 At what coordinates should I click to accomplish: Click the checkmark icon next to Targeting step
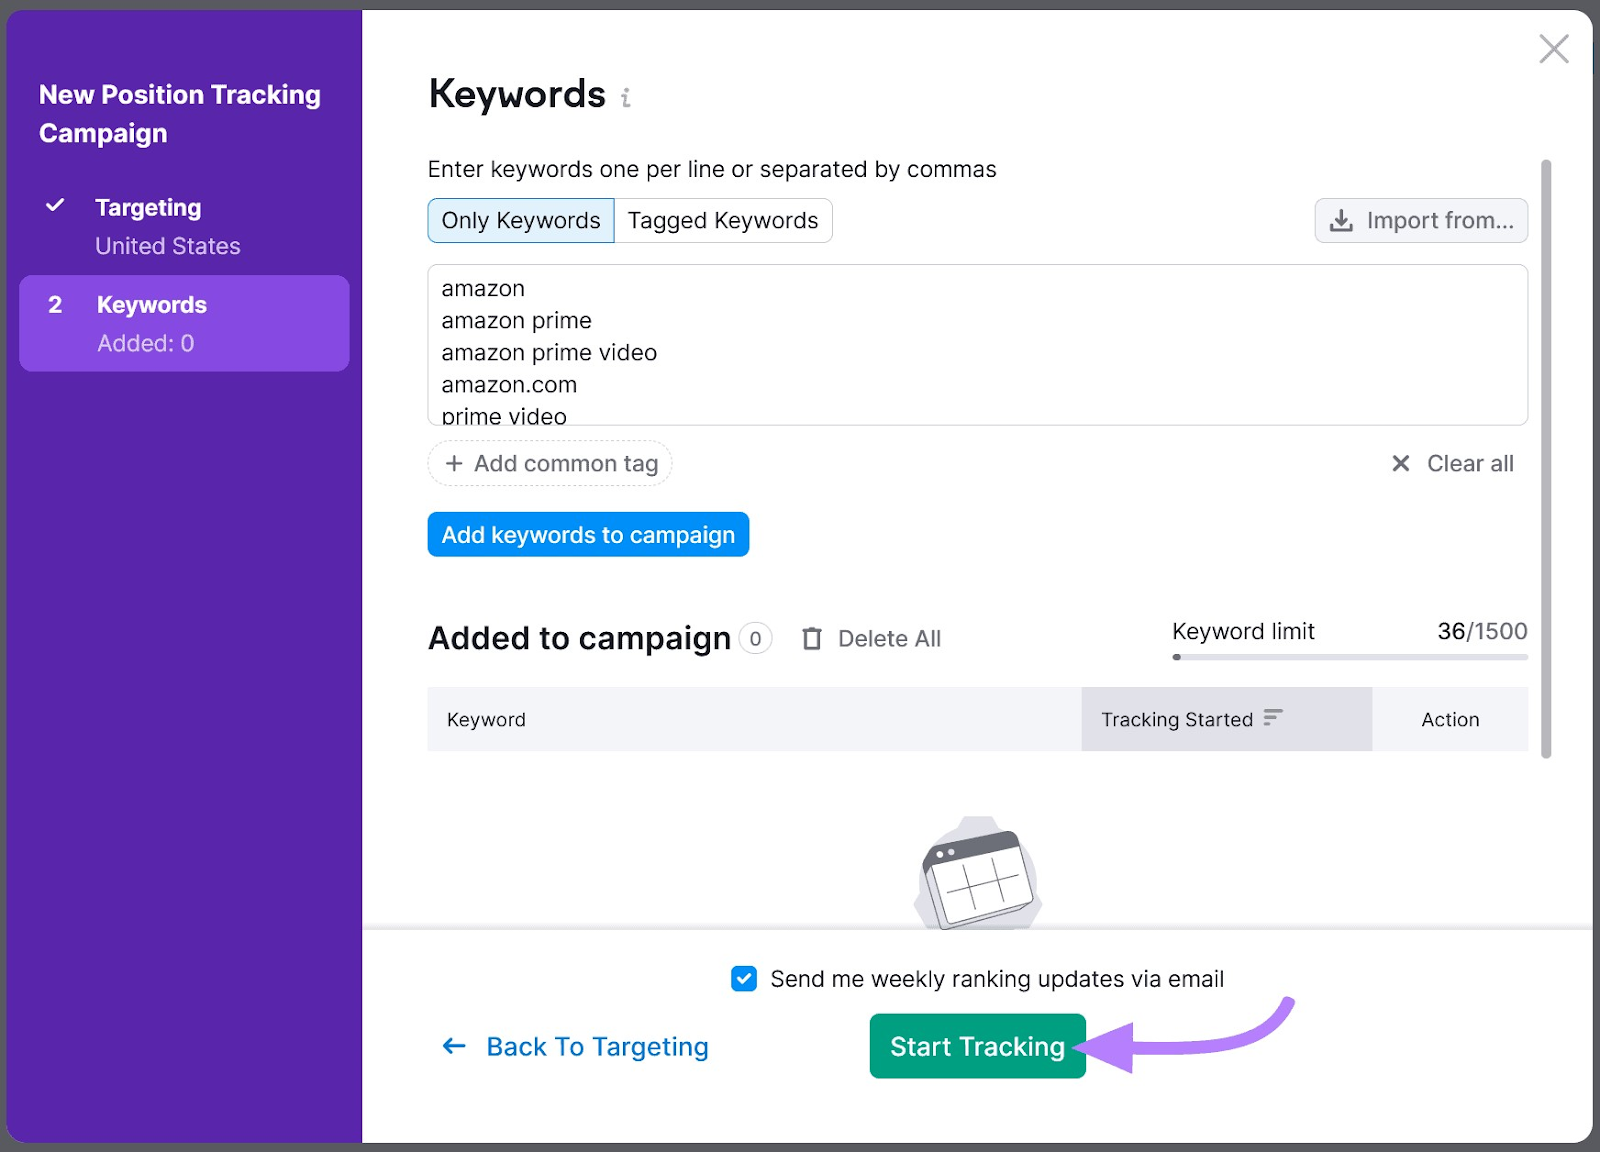click(53, 206)
